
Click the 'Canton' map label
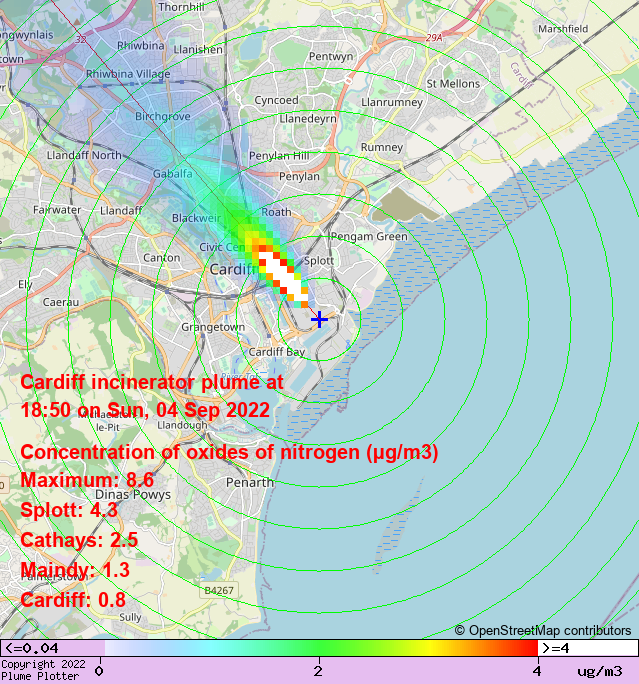pos(162,258)
